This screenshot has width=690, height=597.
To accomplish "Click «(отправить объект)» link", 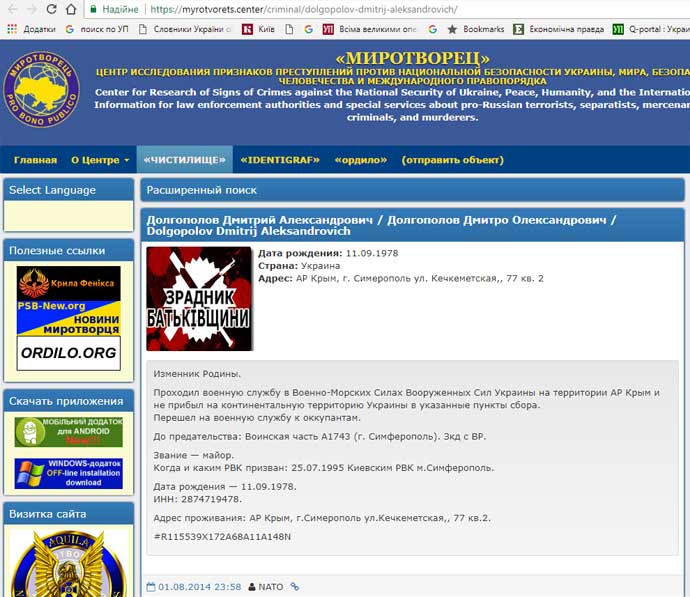I will pos(453,160).
